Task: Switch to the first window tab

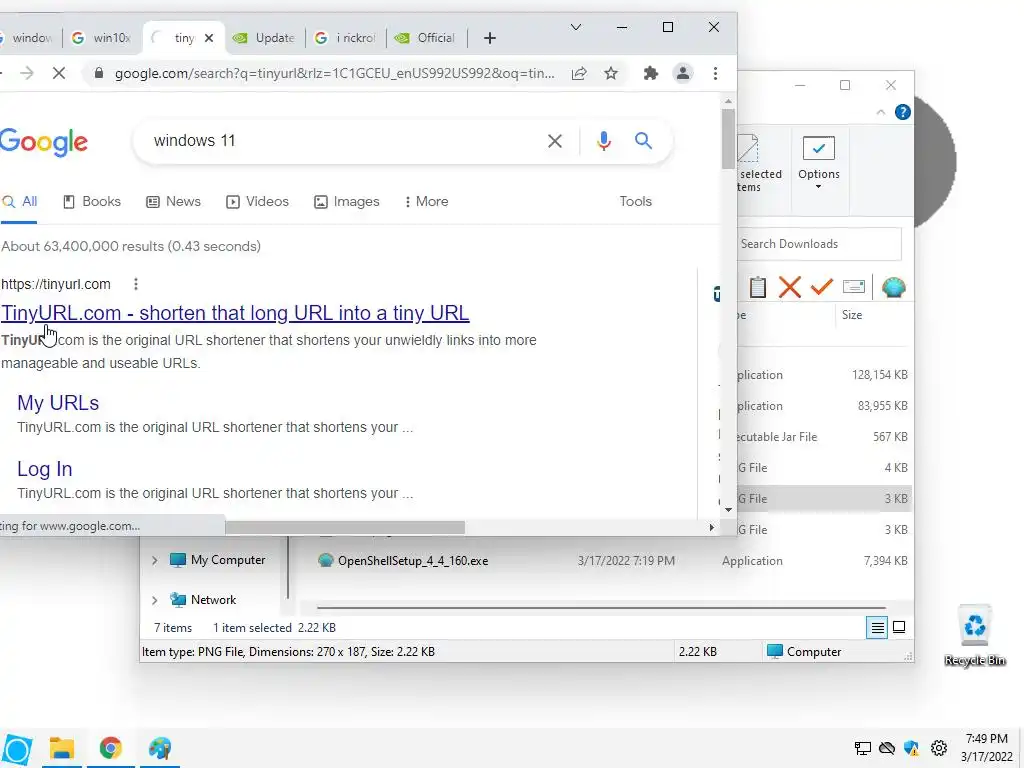Action: [x=27, y=38]
